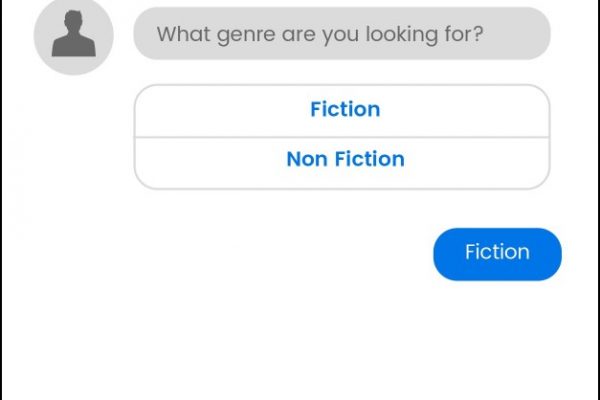Click the word 'looking' in the question bubble

(x=401, y=34)
